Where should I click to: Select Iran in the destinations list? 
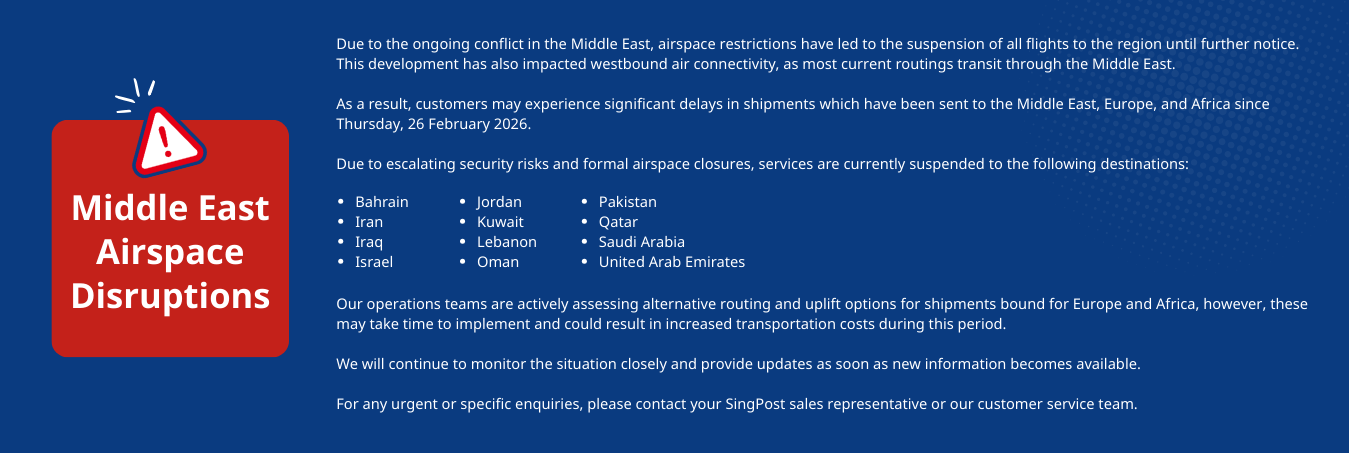(368, 222)
